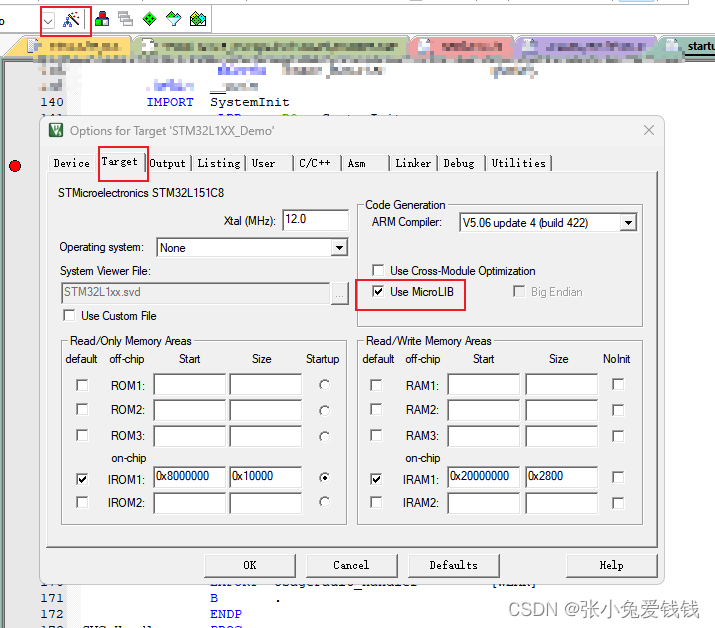
Task: Open the Pack Installer icon
Action: [x=198, y=19]
